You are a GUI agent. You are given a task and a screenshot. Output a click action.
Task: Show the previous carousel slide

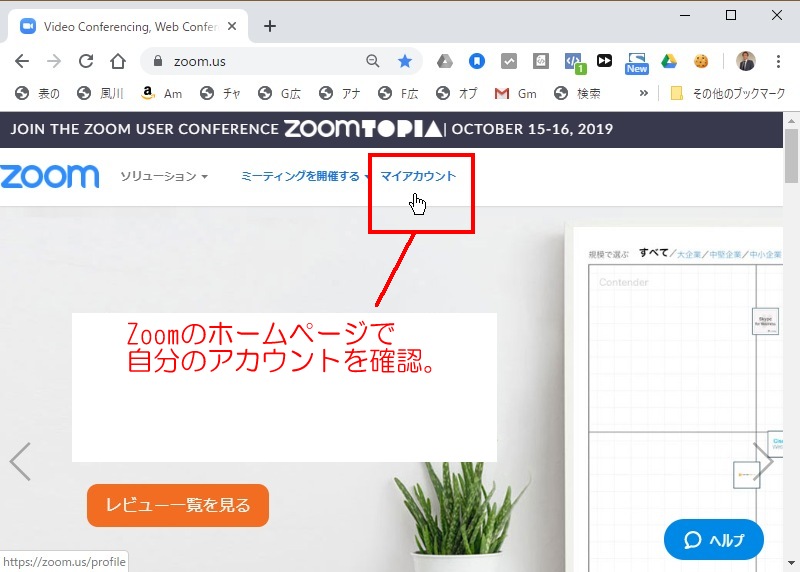point(20,461)
